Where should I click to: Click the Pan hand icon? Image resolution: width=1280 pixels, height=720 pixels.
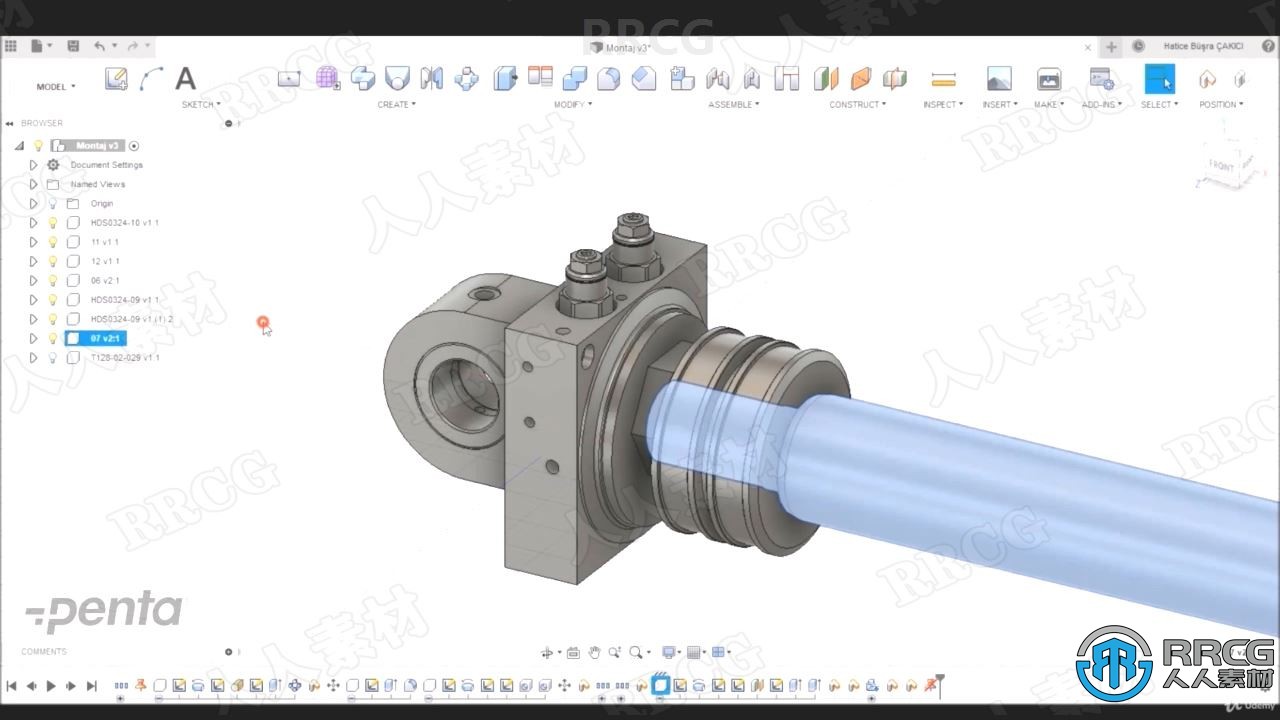pyautogui.click(x=594, y=653)
